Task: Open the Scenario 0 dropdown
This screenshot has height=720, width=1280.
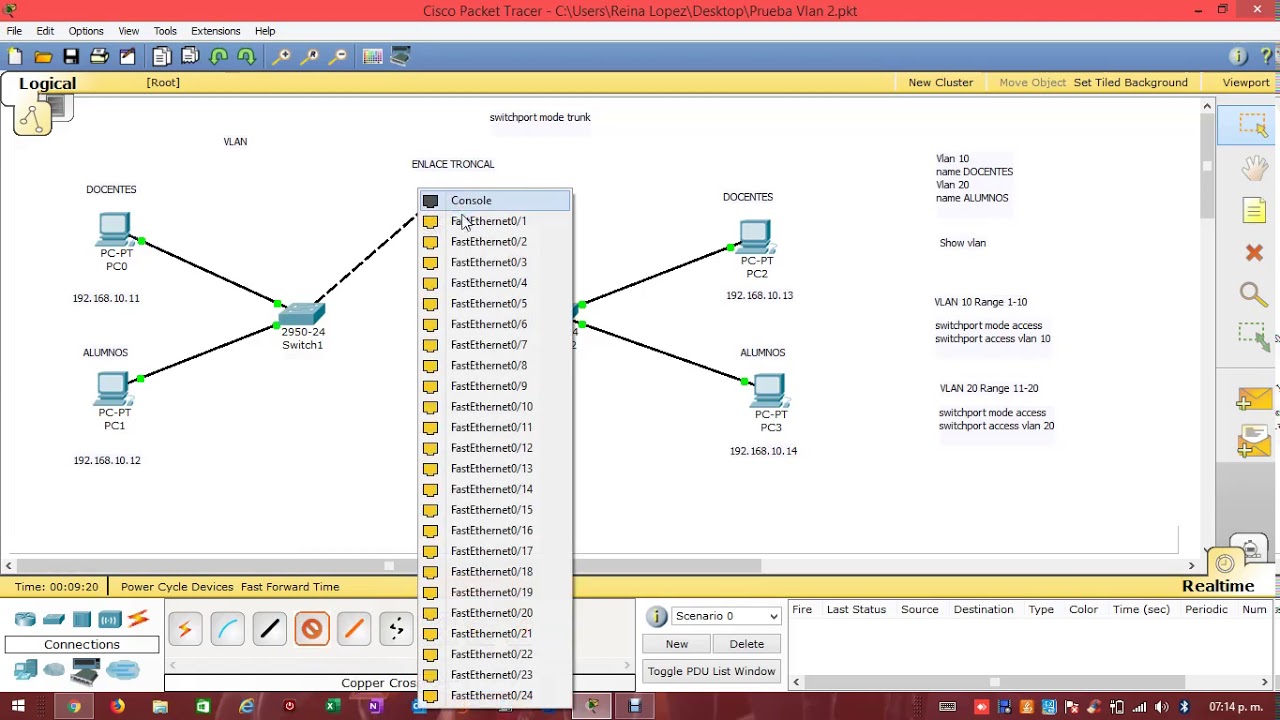Action: pyautogui.click(x=726, y=616)
